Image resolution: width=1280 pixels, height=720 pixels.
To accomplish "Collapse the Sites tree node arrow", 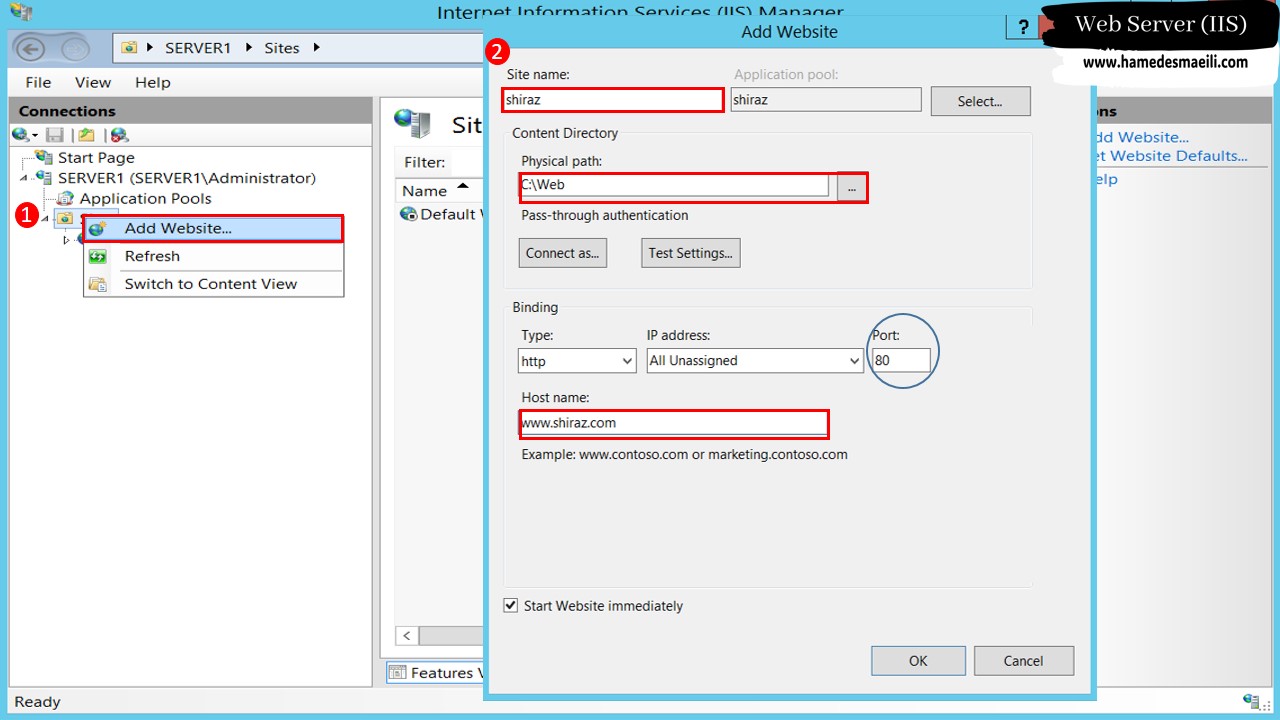I will (x=44, y=219).
